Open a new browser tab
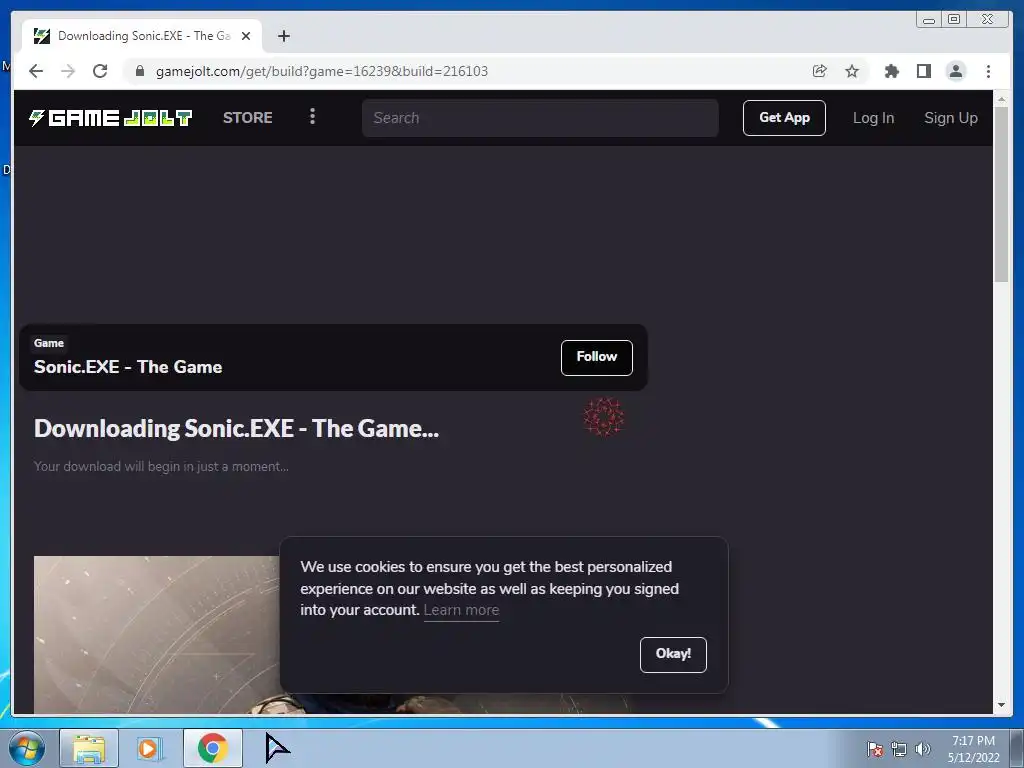The width and height of the screenshot is (1024, 768). [x=283, y=36]
